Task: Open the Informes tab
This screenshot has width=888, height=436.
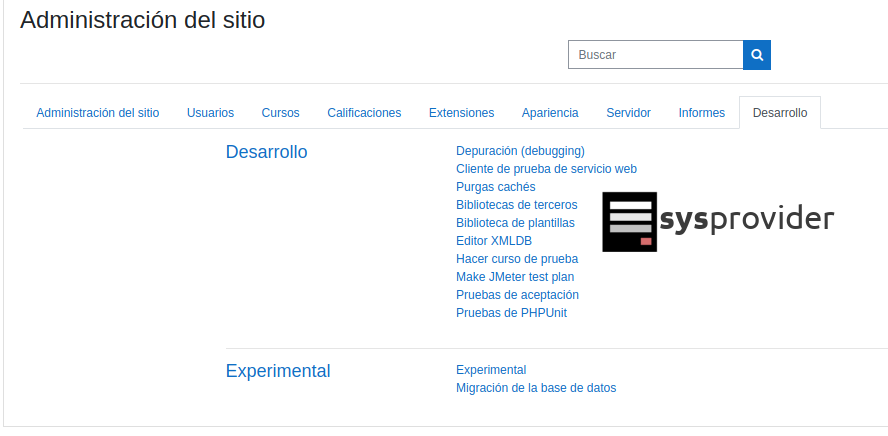Action: (701, 113)
